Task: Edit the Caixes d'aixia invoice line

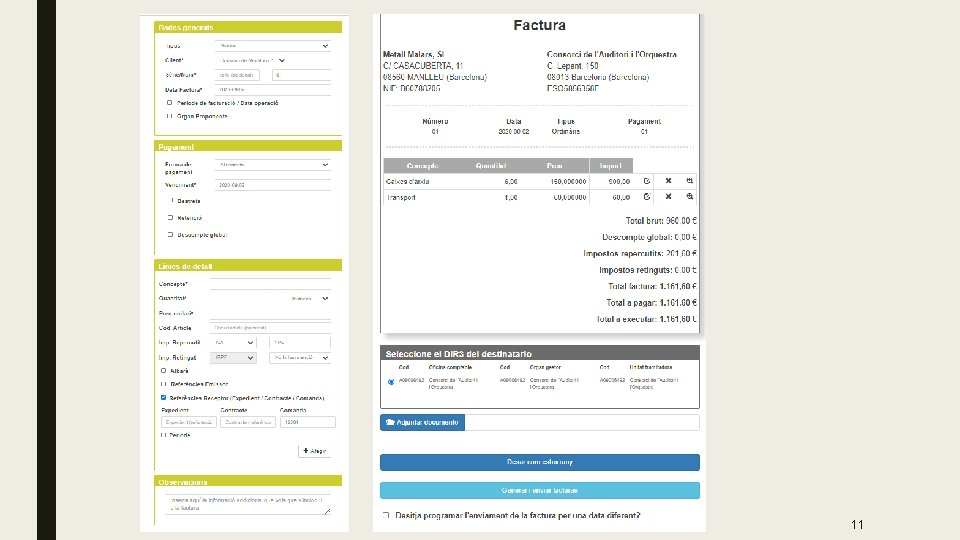Action: (x=647, y=181)
